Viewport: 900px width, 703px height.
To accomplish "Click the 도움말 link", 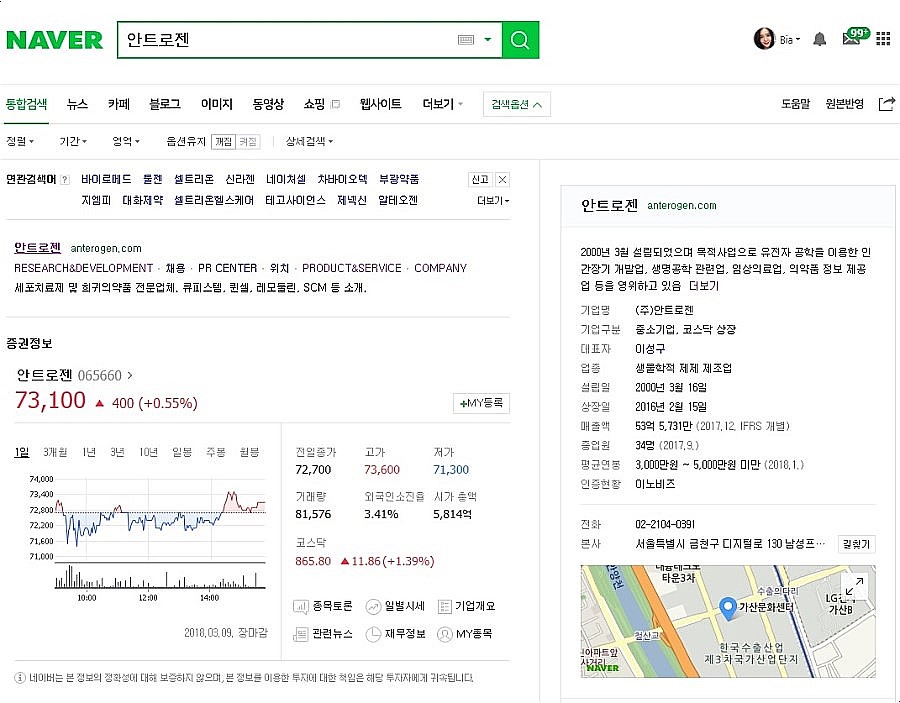I will point(796,104).
